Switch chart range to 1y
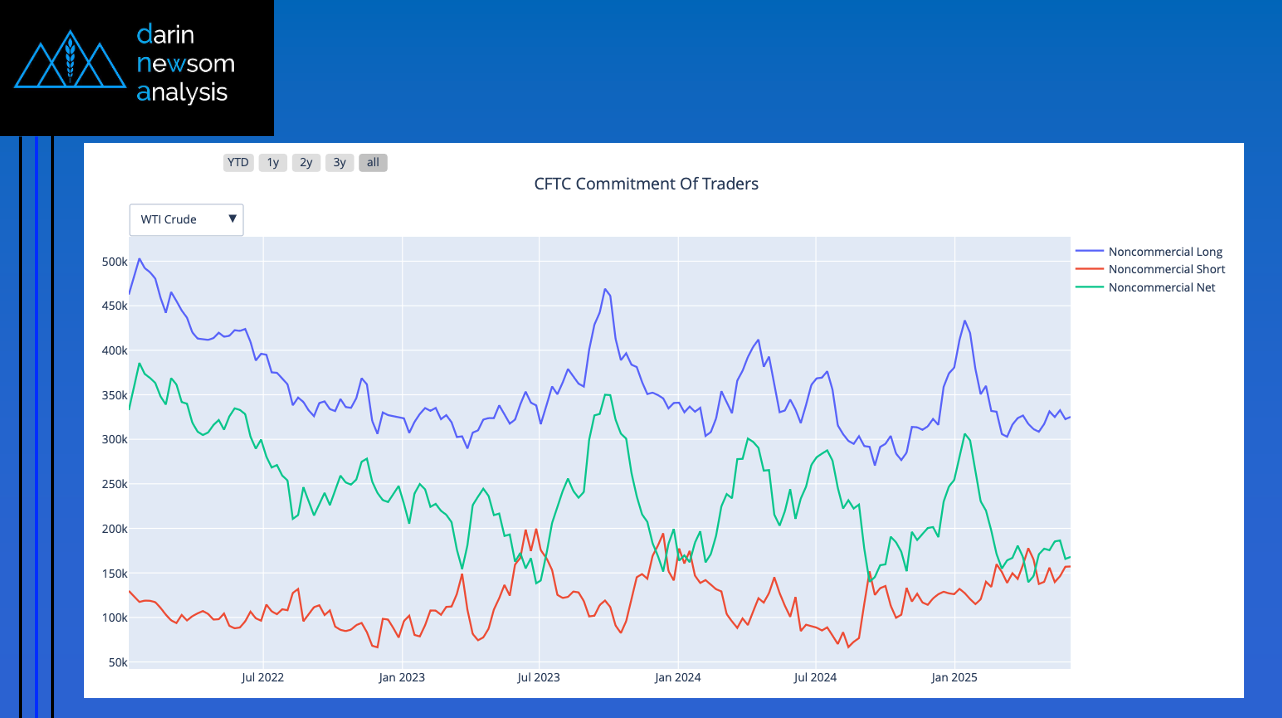The height and width of the screenshot is (718, 1282). click(x=273, y=163)
